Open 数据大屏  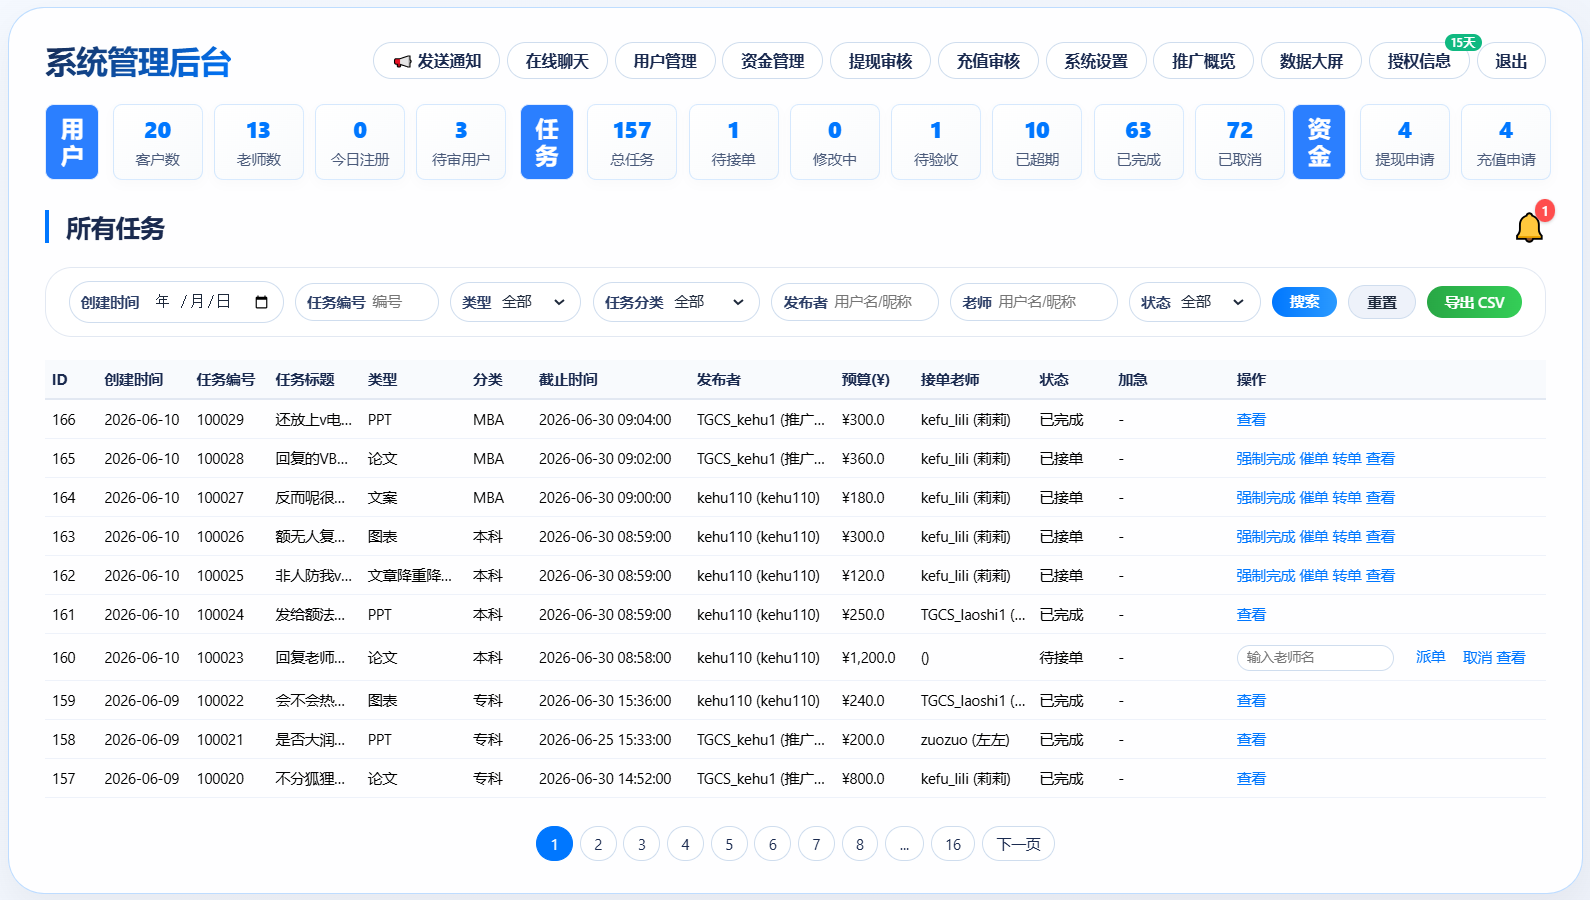pos(1311,61)
